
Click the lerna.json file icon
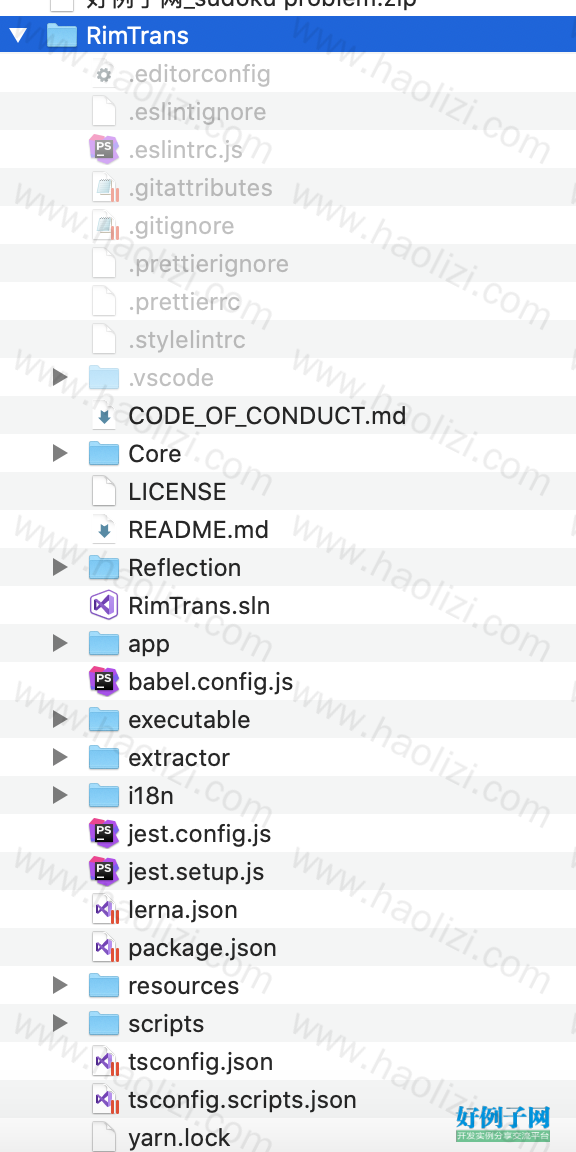point(105,910)
